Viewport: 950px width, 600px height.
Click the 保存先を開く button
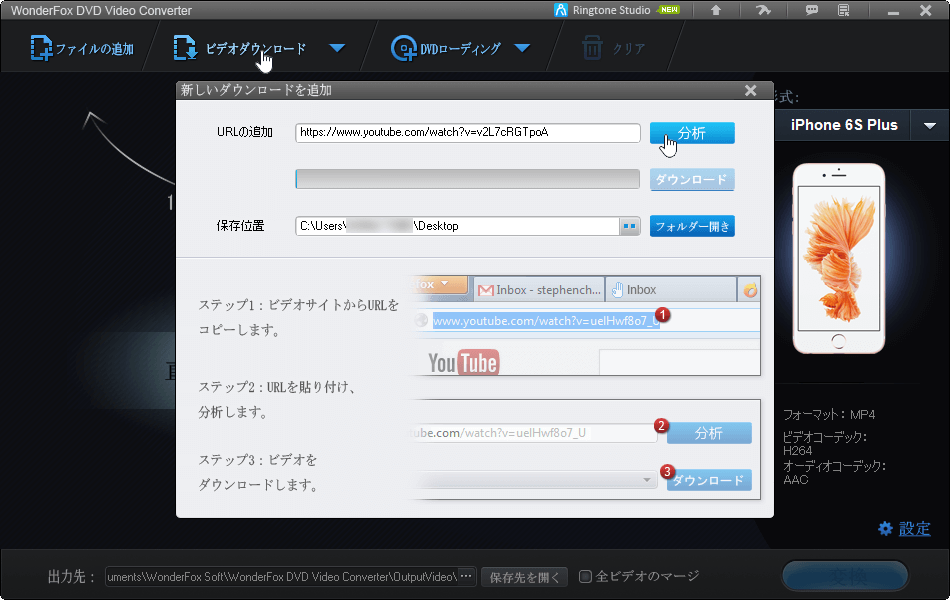[x=525, y=577]
